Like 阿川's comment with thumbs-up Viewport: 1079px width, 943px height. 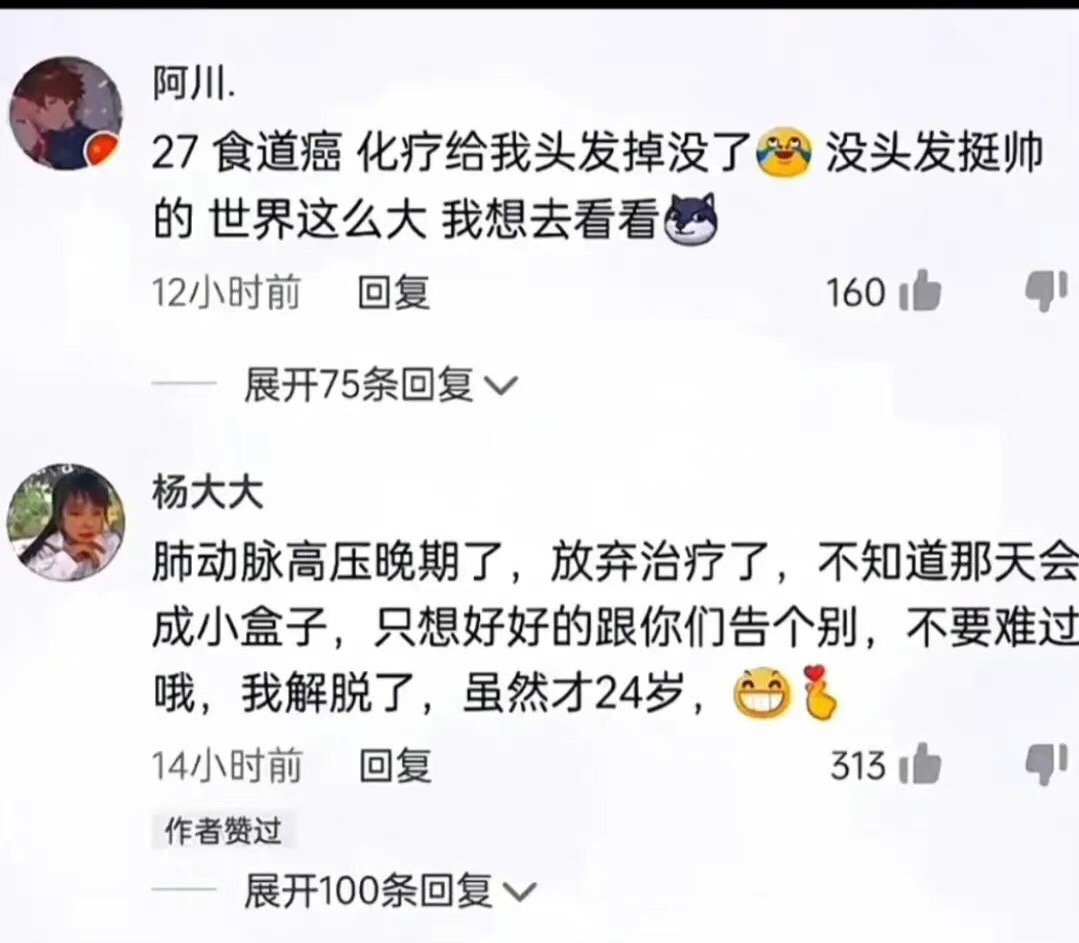tap(921, 290)
